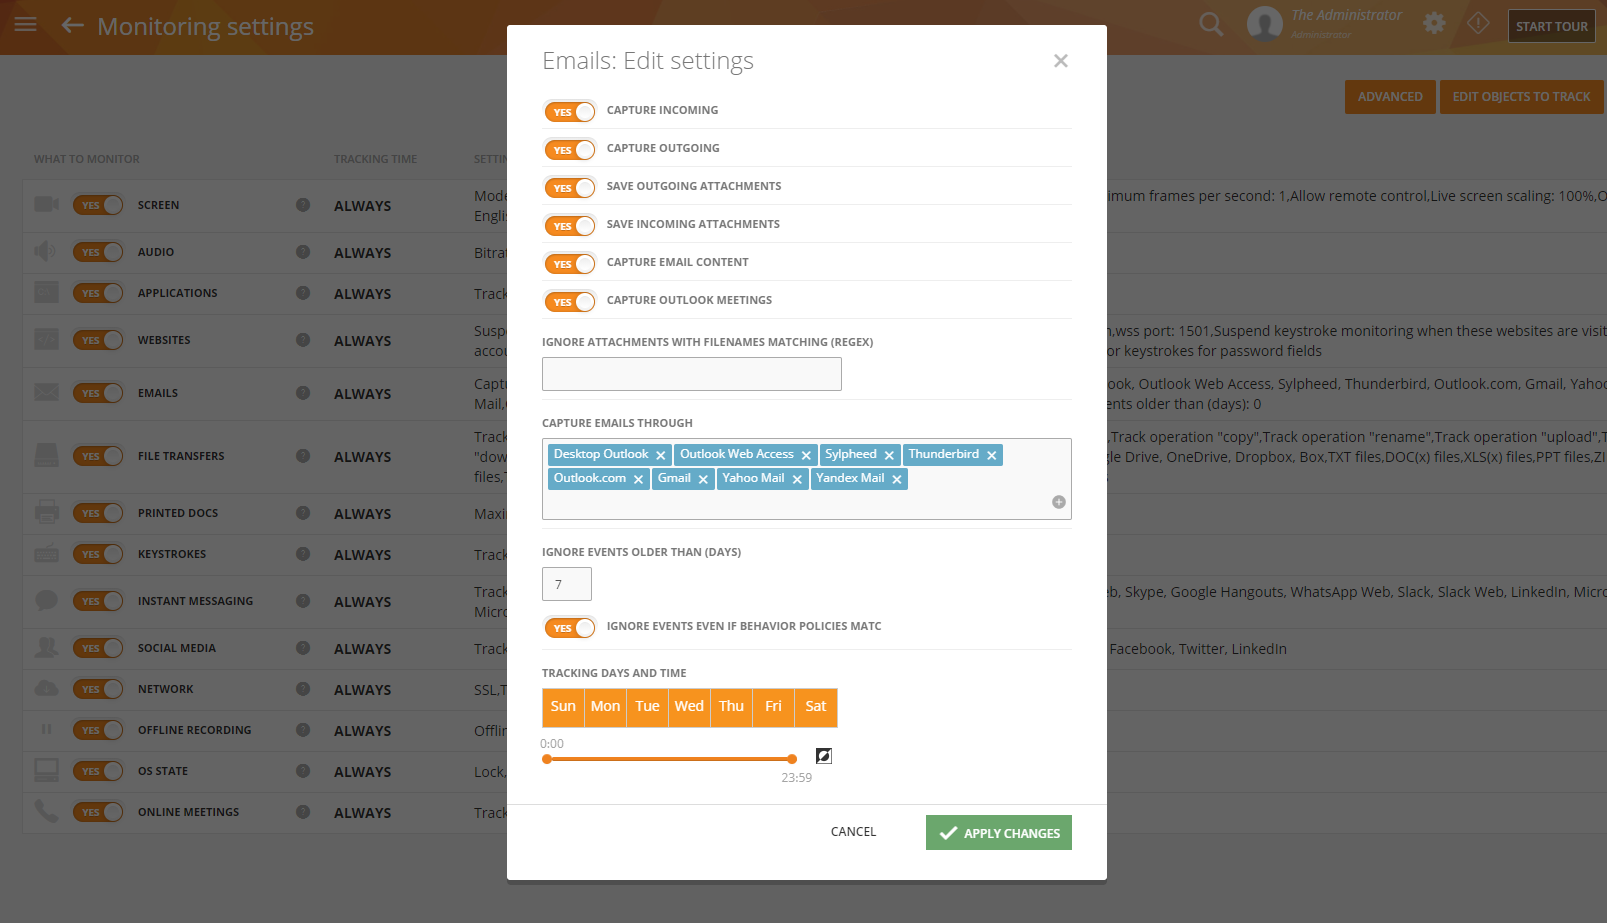Click the Advanced button

click(x=1390, y=97)
